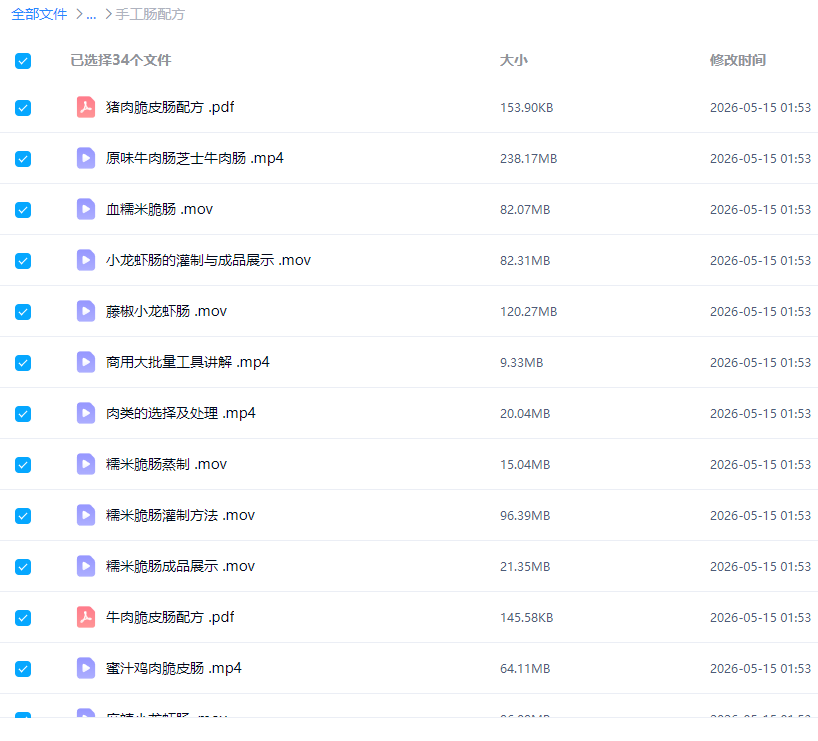Open file 血糯米脆肠 .mov
Screen dimensions: 818x741
[160, 209]
